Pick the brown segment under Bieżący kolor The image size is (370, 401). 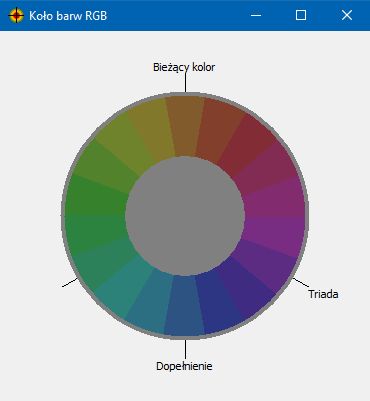pos(185,126)
